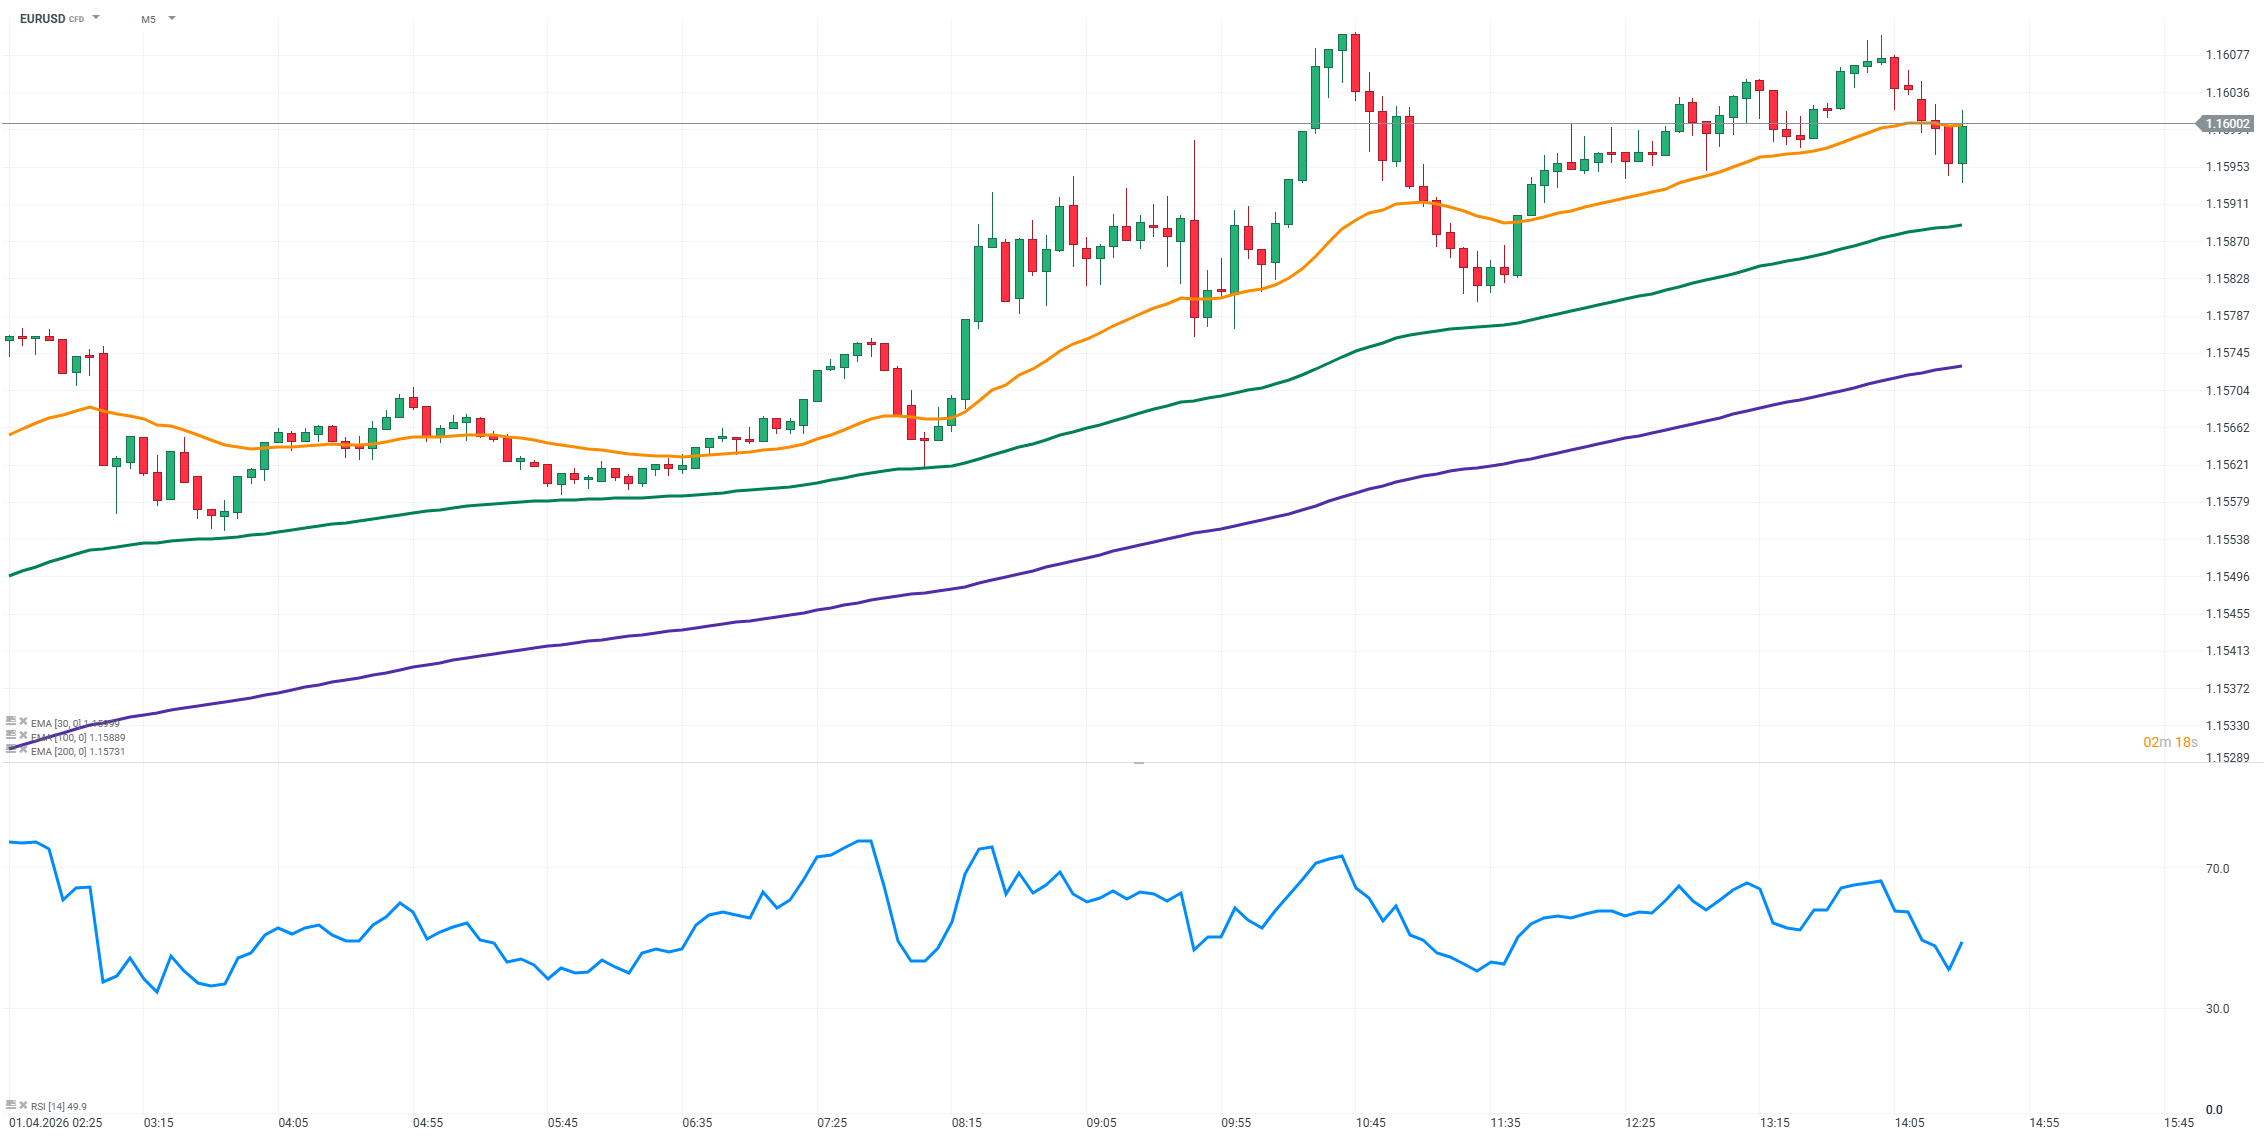Click the candle countdown timer 02m 18s
The height and width of the screenshot is (1139, 2266).
click(2170, 742)
